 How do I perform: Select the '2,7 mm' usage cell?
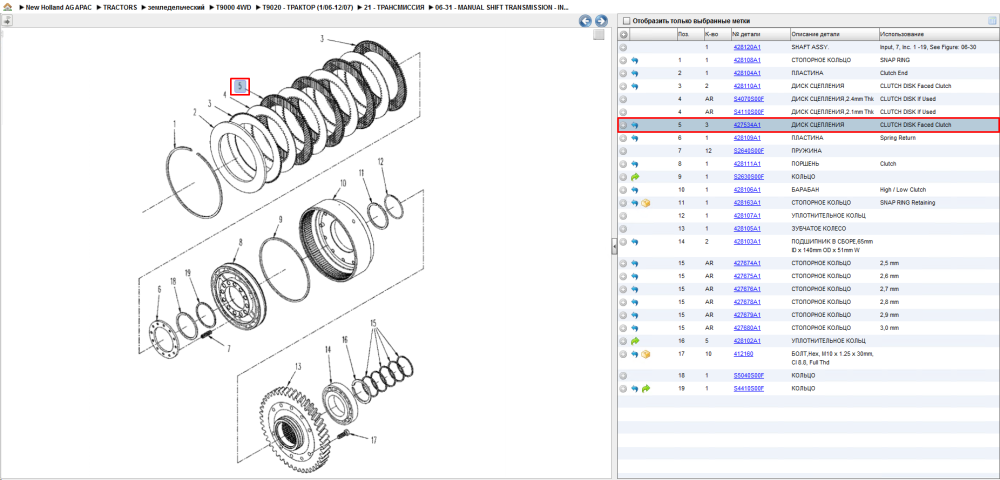[889, 289]
